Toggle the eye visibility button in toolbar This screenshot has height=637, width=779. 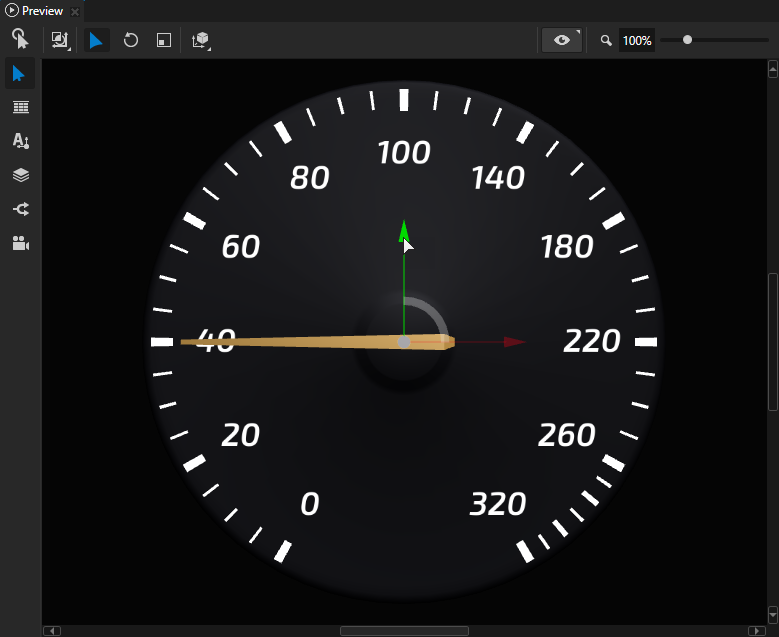pos(562,41)
